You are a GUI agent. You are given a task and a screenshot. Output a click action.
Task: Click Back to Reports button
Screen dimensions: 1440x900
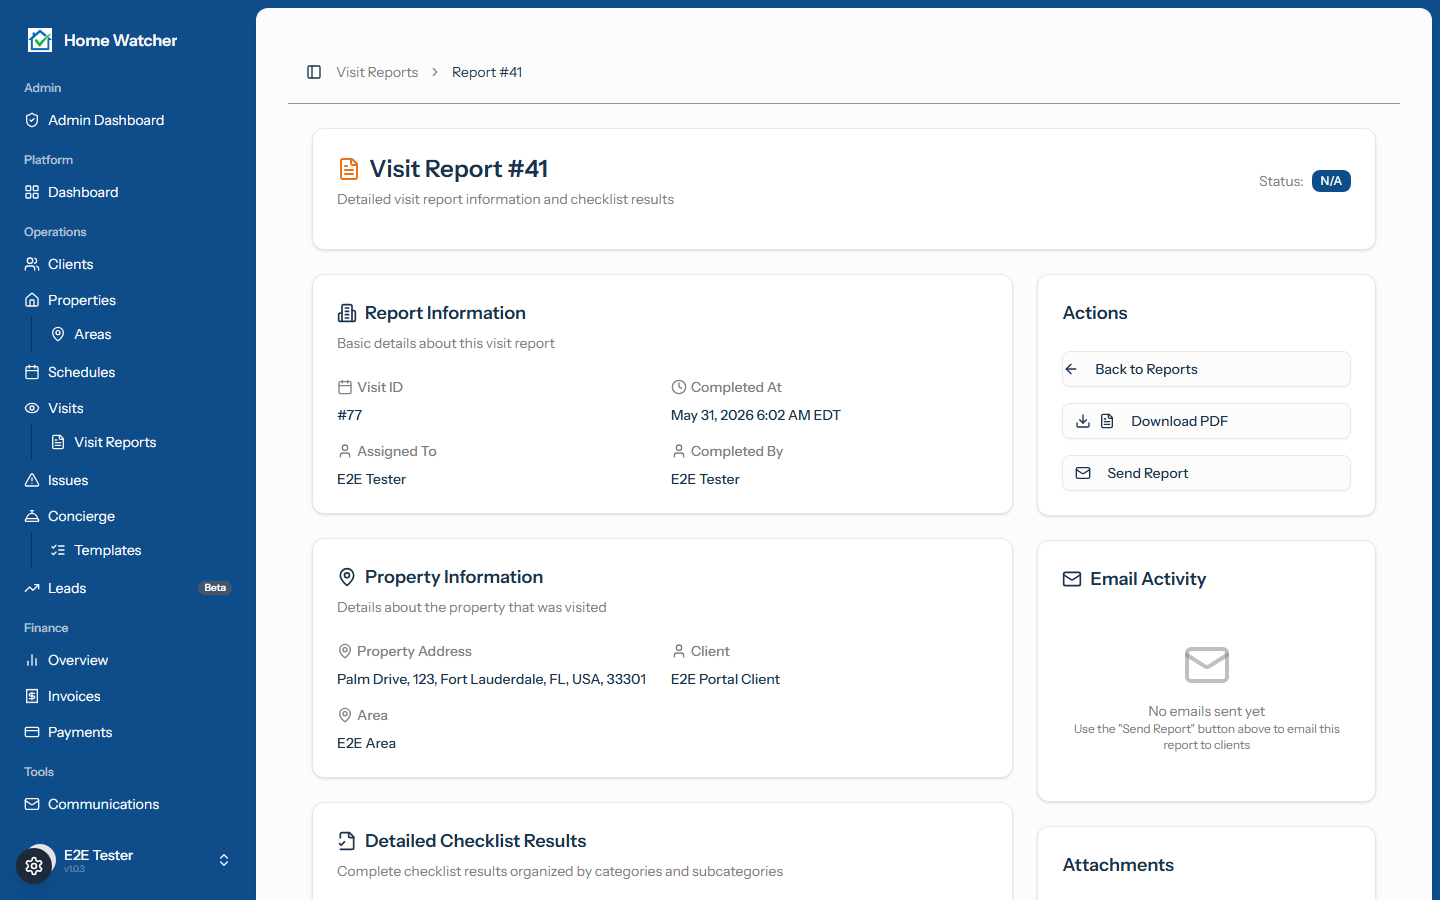click(1206, 369)
